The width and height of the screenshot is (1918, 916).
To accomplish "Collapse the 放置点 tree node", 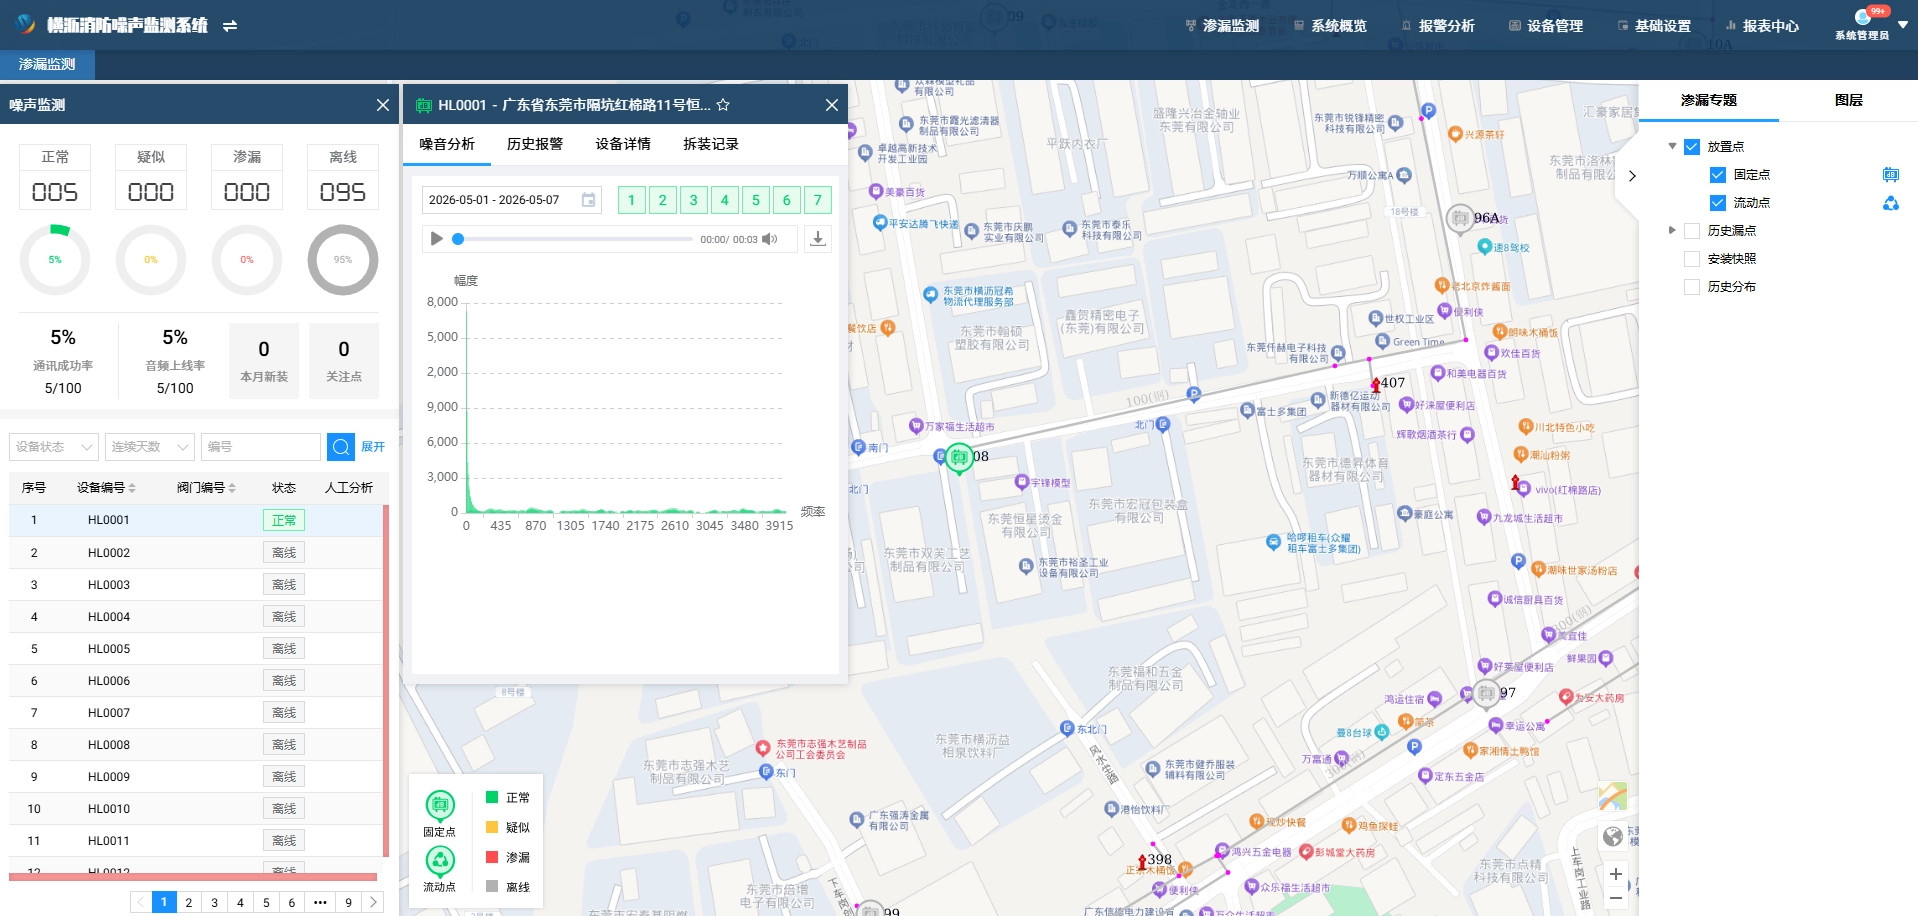I will click(1672, 146).
